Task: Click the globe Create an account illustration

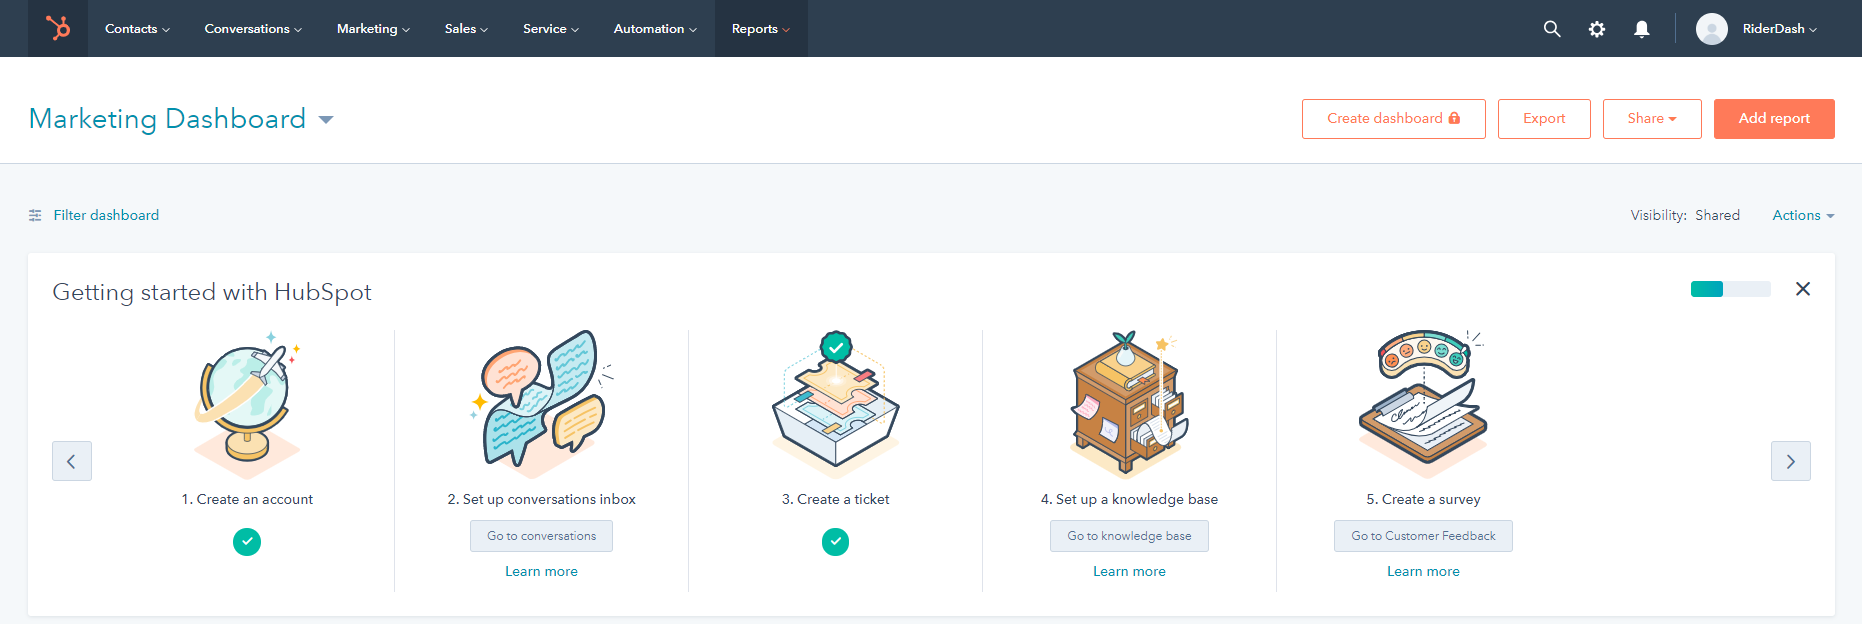Action: click(x=247, y=405)
